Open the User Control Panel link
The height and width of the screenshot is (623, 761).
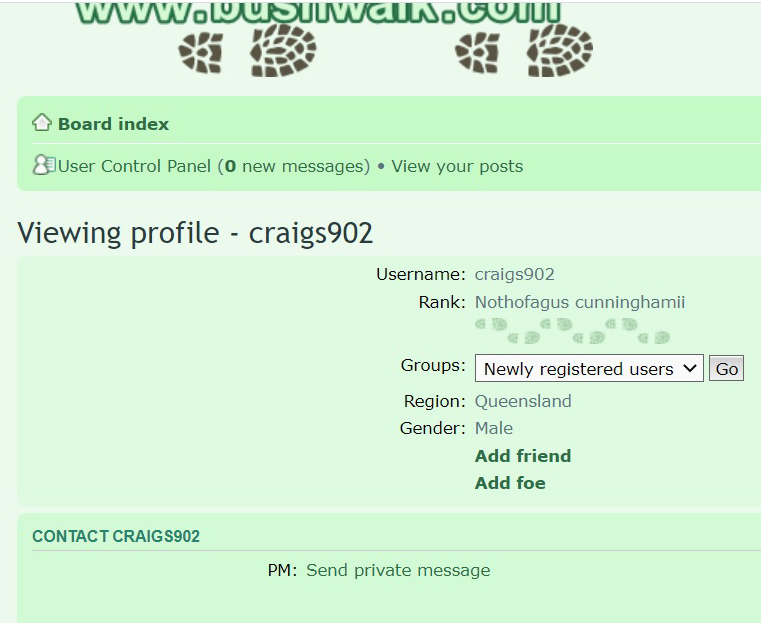tap(134, 166)
